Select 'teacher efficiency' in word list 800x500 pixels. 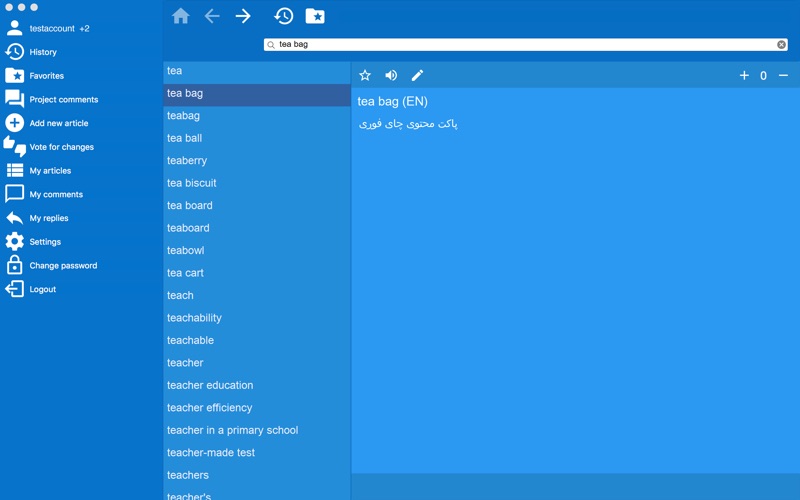pos(257,408)
